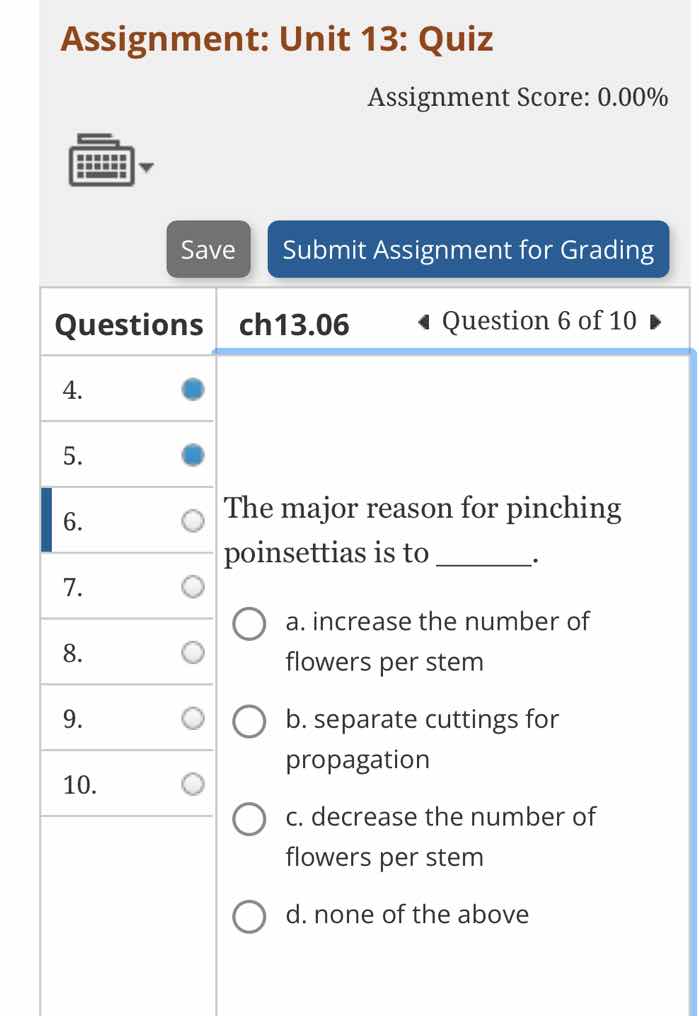Select answer a. increase flowers per stem
Image resolution: width=699 pixels, height=1016 pixels.
pyautogui.click(x=249, y=624)
